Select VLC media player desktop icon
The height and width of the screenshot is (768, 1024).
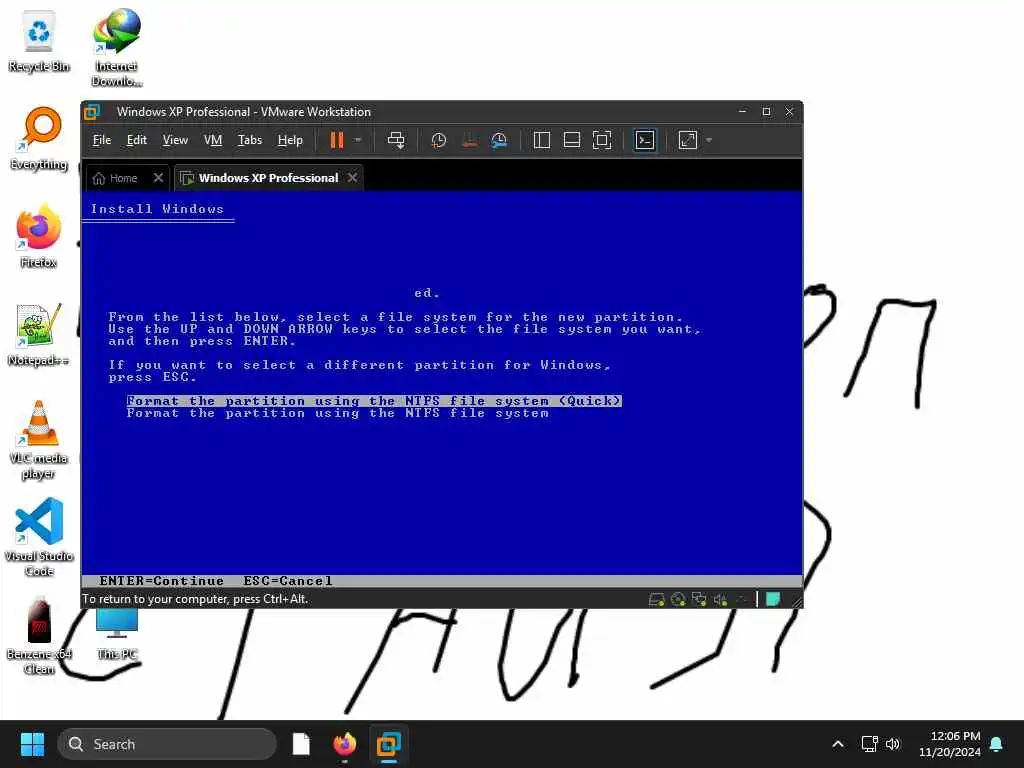tap(39, 440)
